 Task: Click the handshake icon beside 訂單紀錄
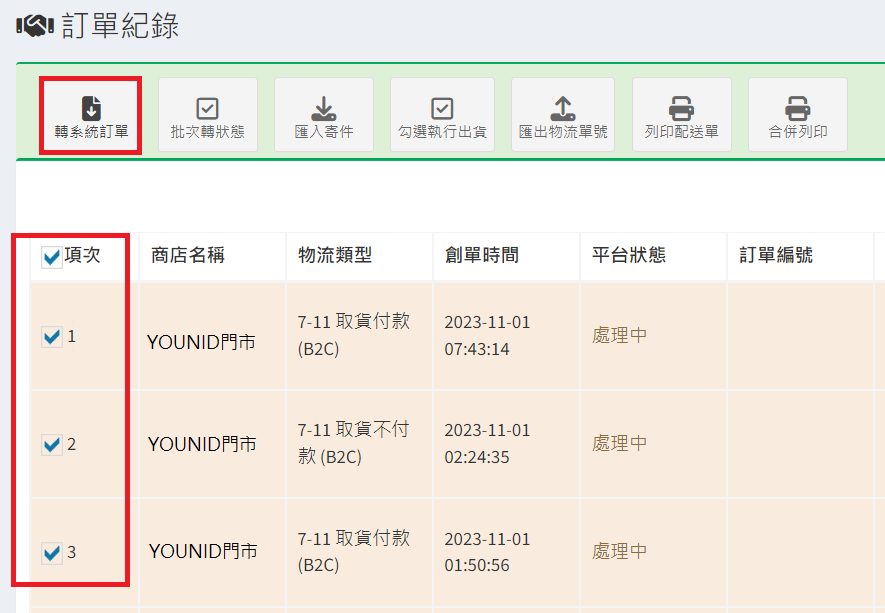35,27
